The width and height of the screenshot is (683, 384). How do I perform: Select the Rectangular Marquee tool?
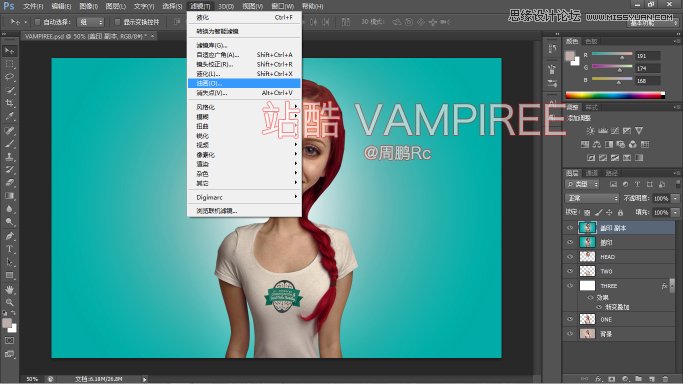9,64
